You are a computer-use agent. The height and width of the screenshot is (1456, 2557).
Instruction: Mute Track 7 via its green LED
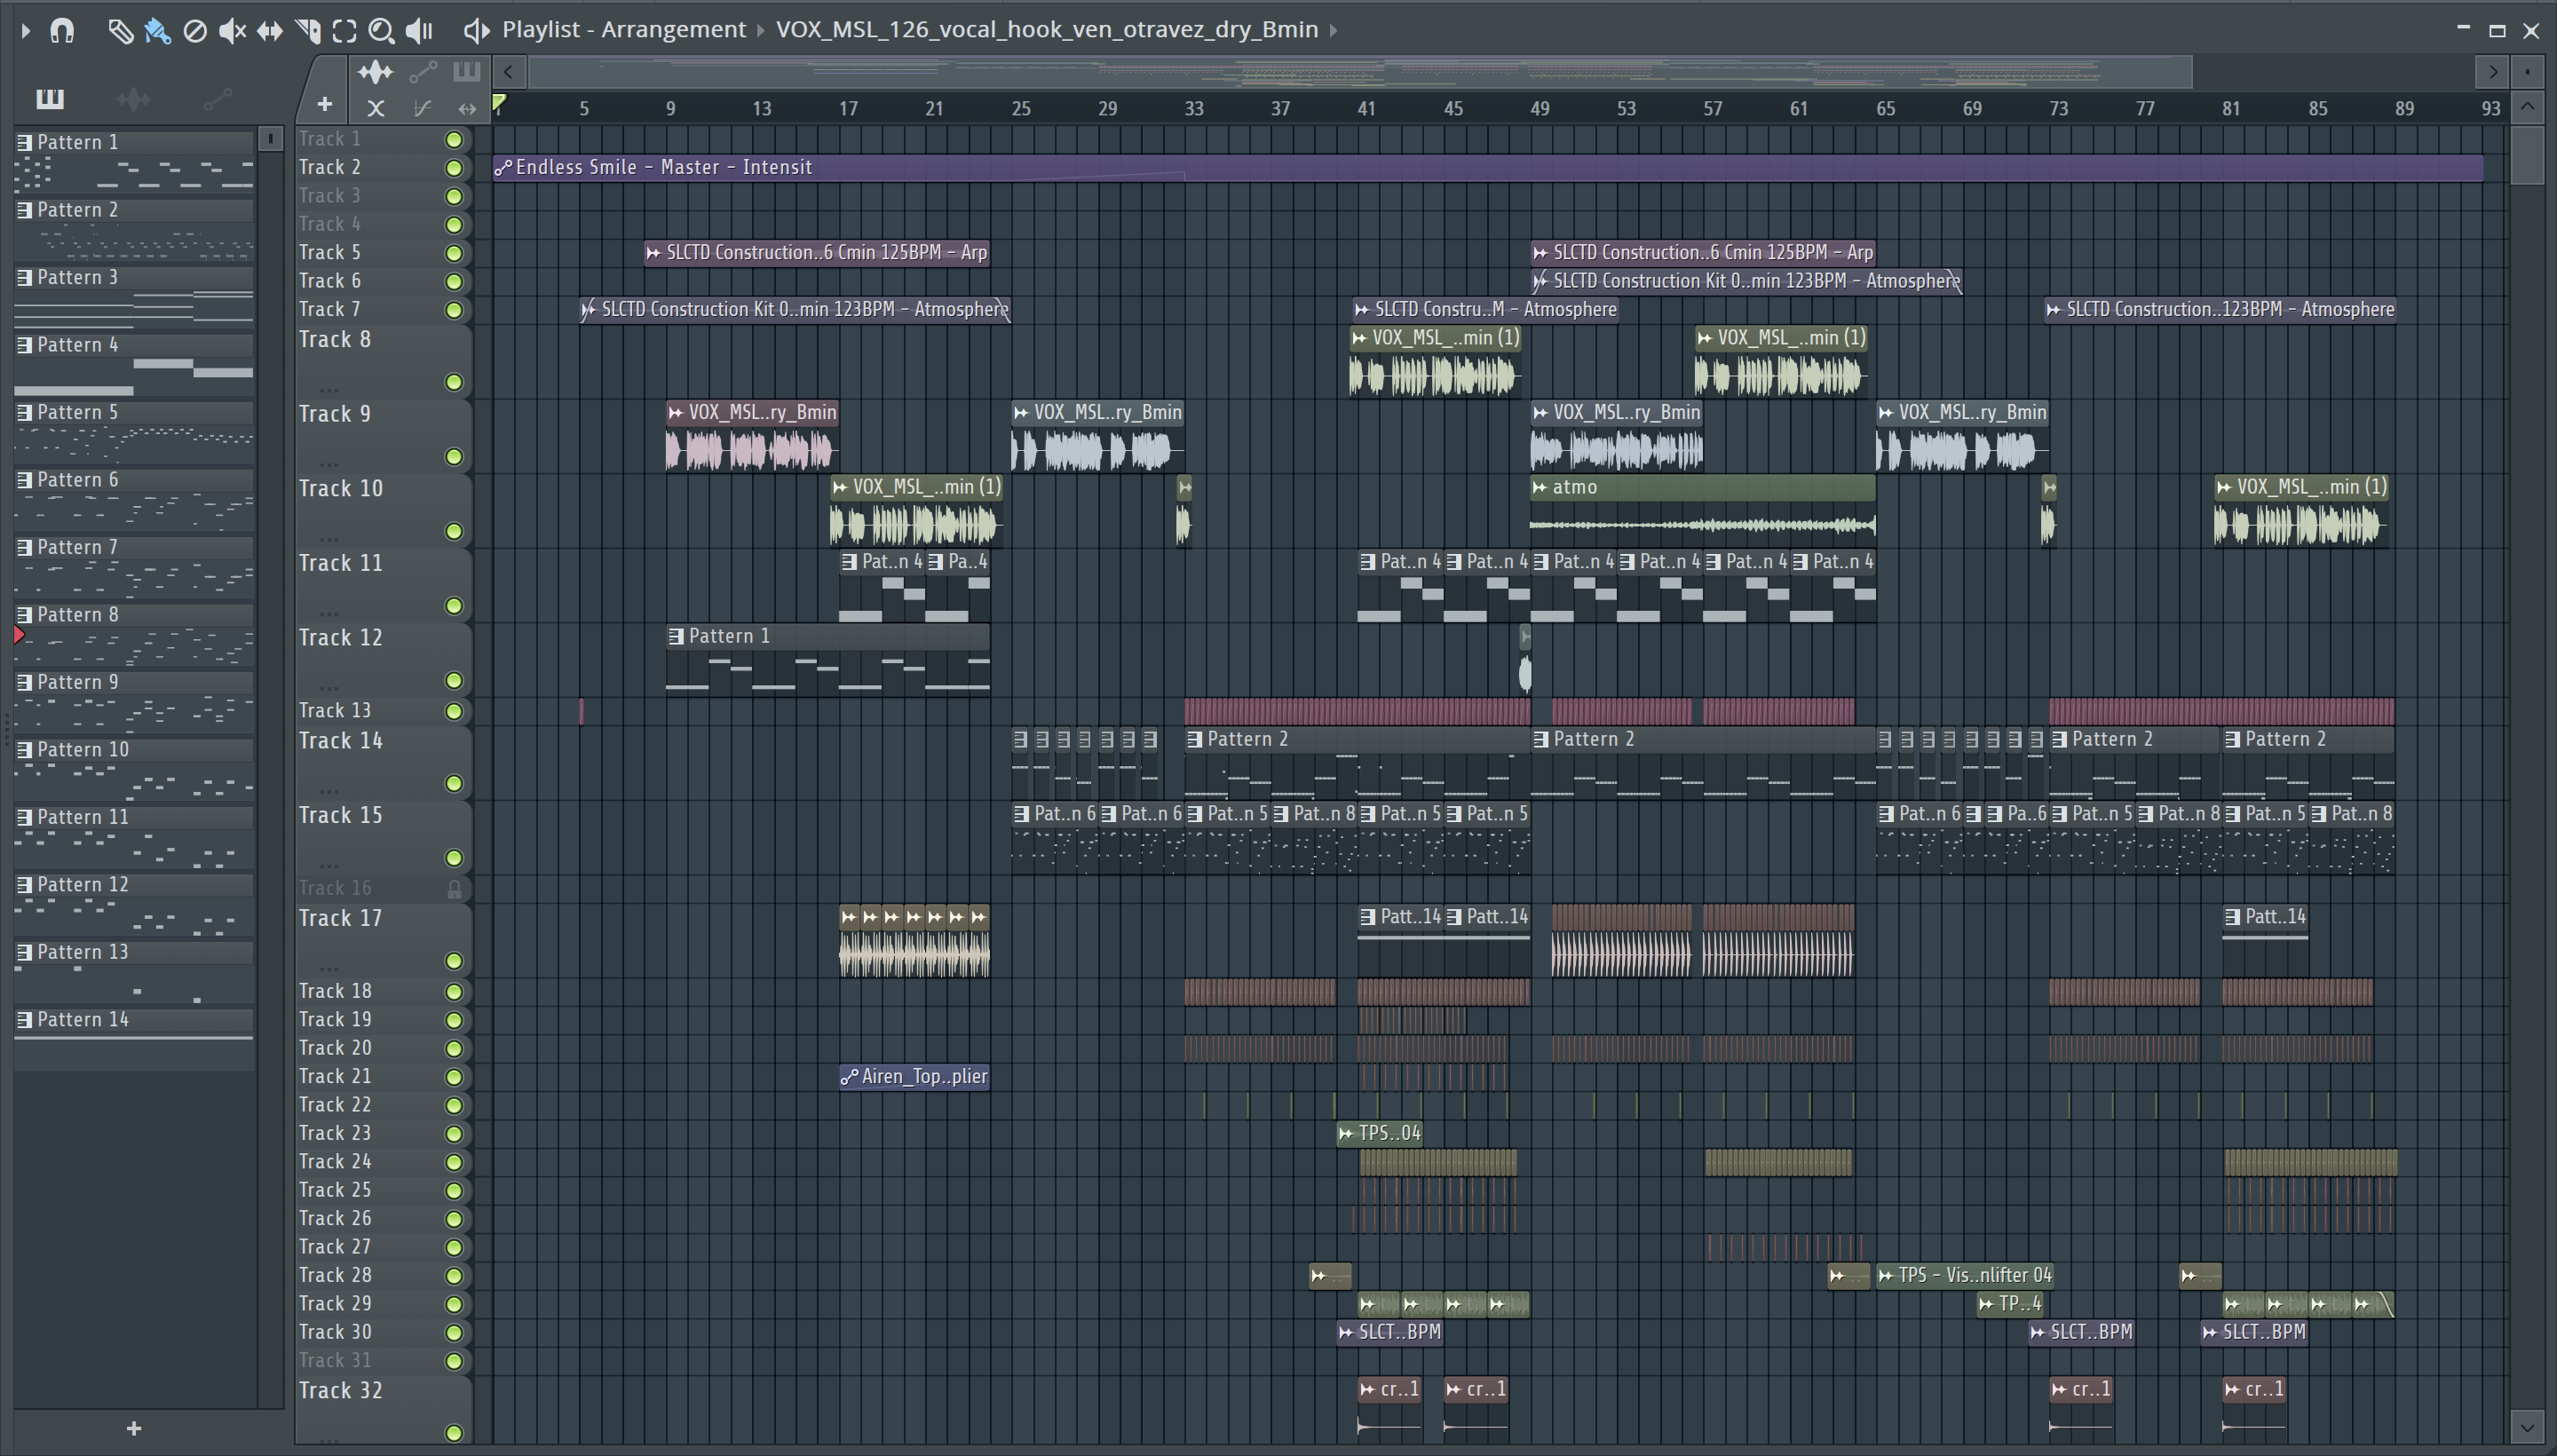[454, 311]
